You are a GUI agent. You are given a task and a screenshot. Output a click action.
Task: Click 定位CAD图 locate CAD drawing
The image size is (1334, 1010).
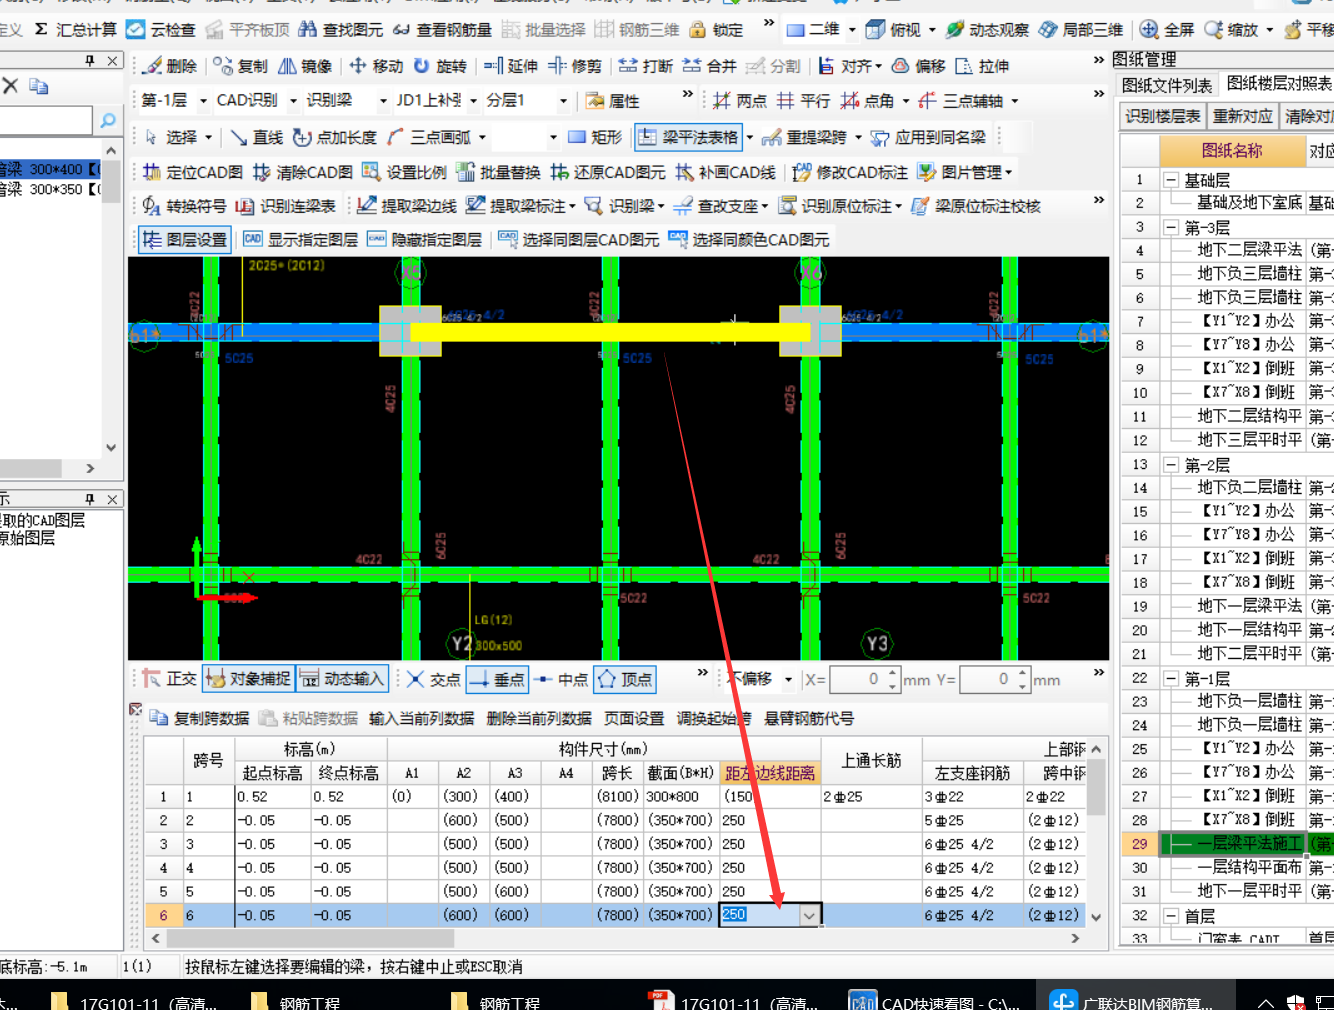[193, 172]
